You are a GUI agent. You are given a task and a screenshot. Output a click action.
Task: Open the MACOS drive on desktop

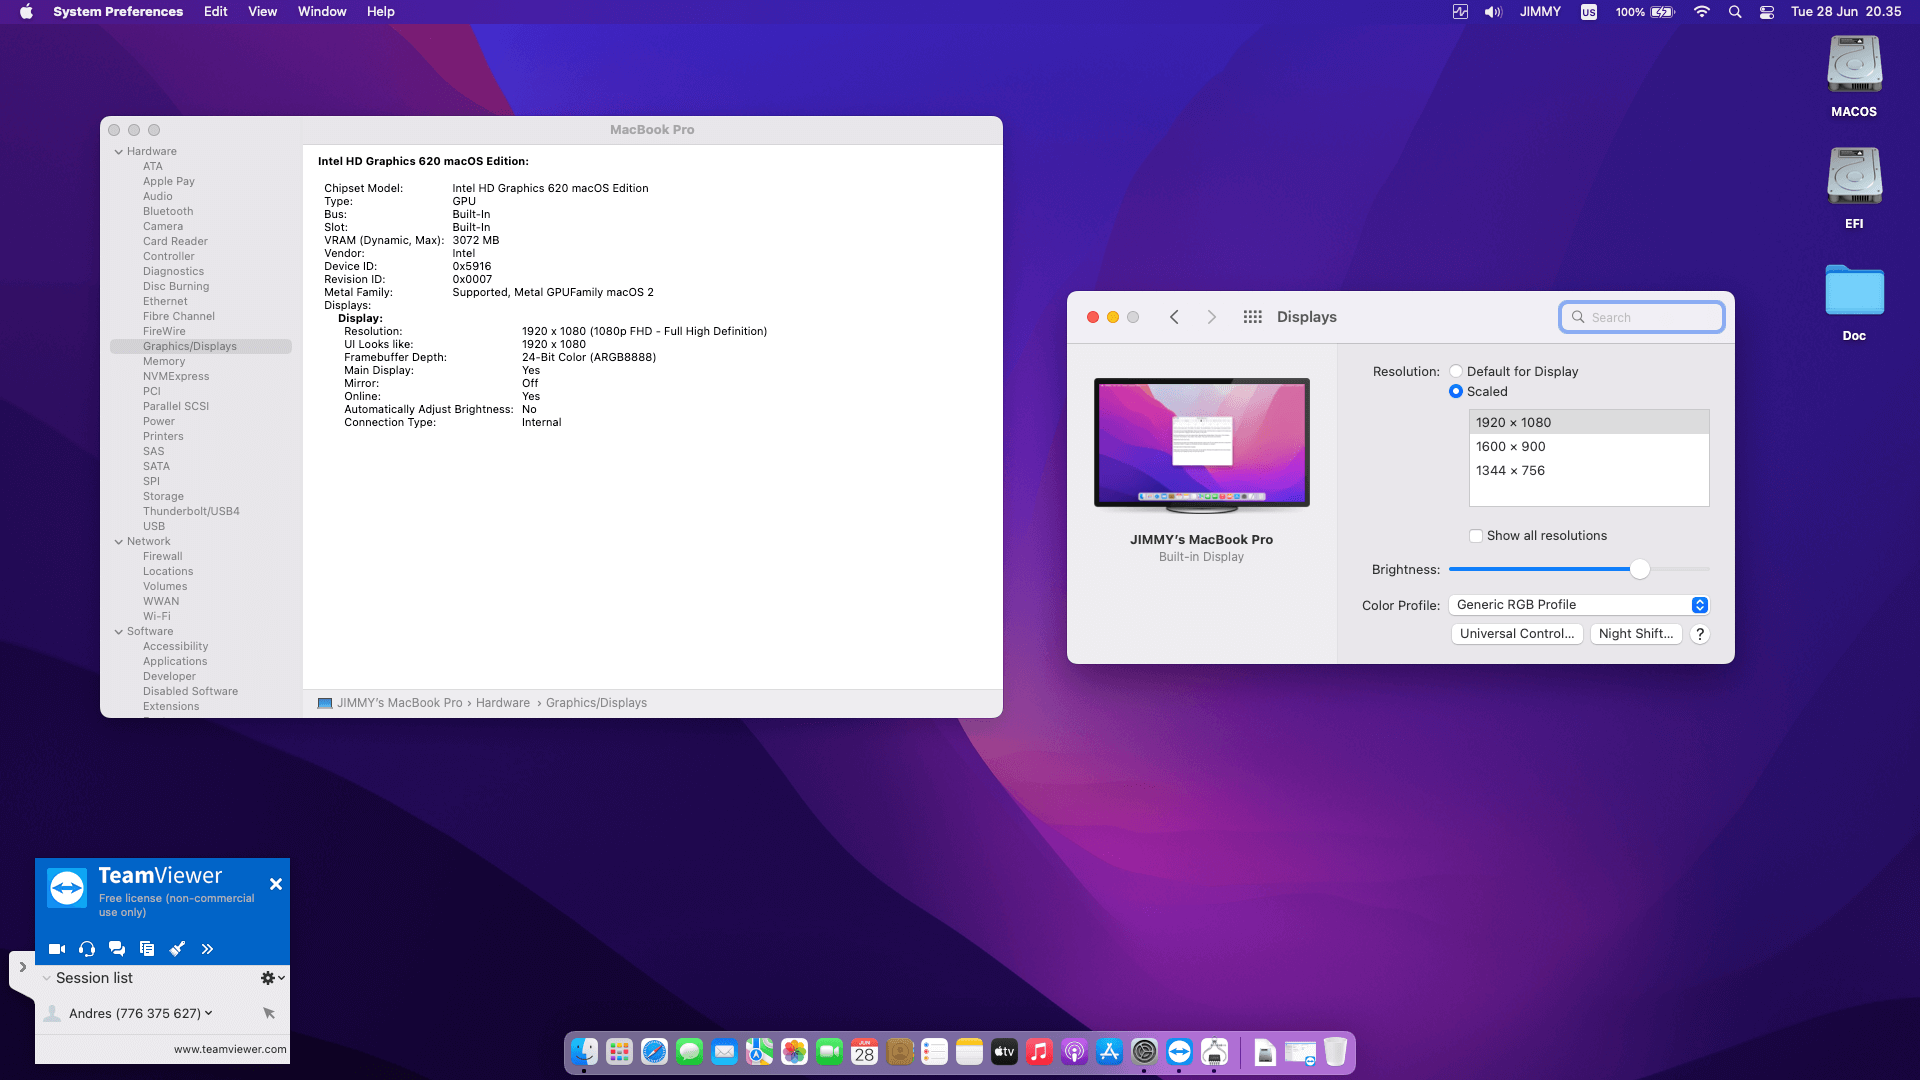tap(1854, 77)
